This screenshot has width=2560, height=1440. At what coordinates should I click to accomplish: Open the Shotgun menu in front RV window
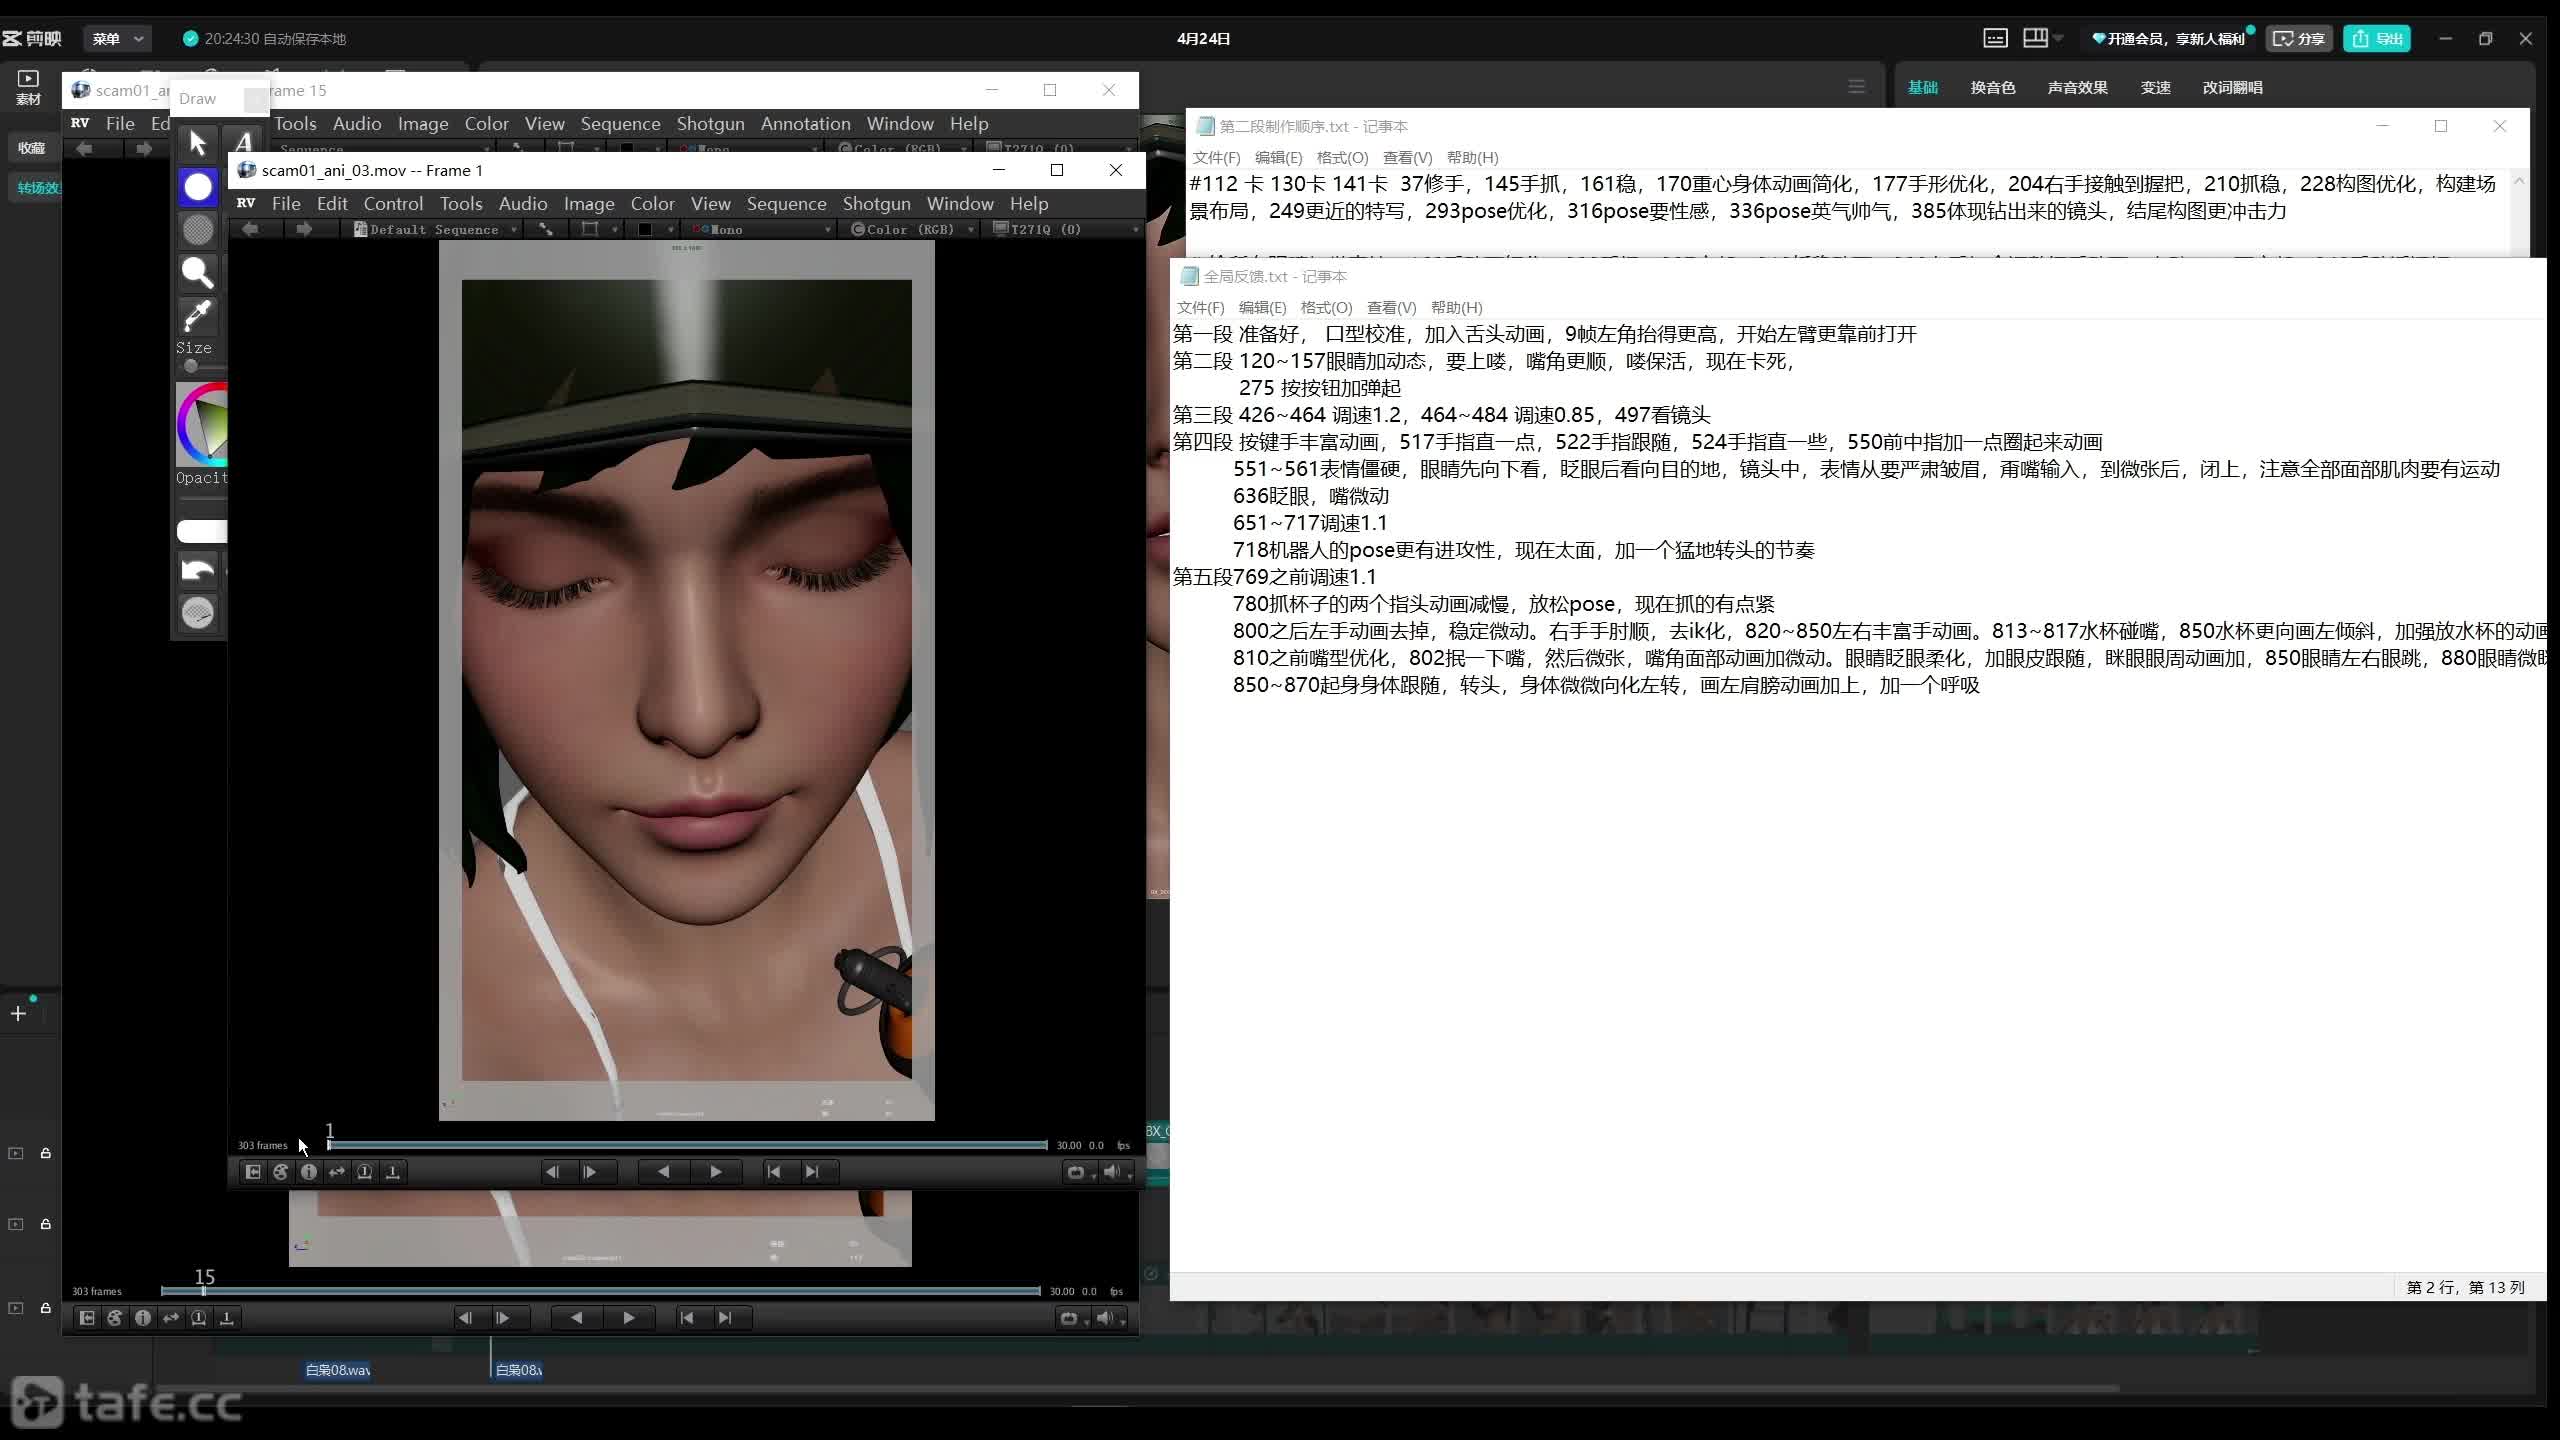click(x=876, y=203)
